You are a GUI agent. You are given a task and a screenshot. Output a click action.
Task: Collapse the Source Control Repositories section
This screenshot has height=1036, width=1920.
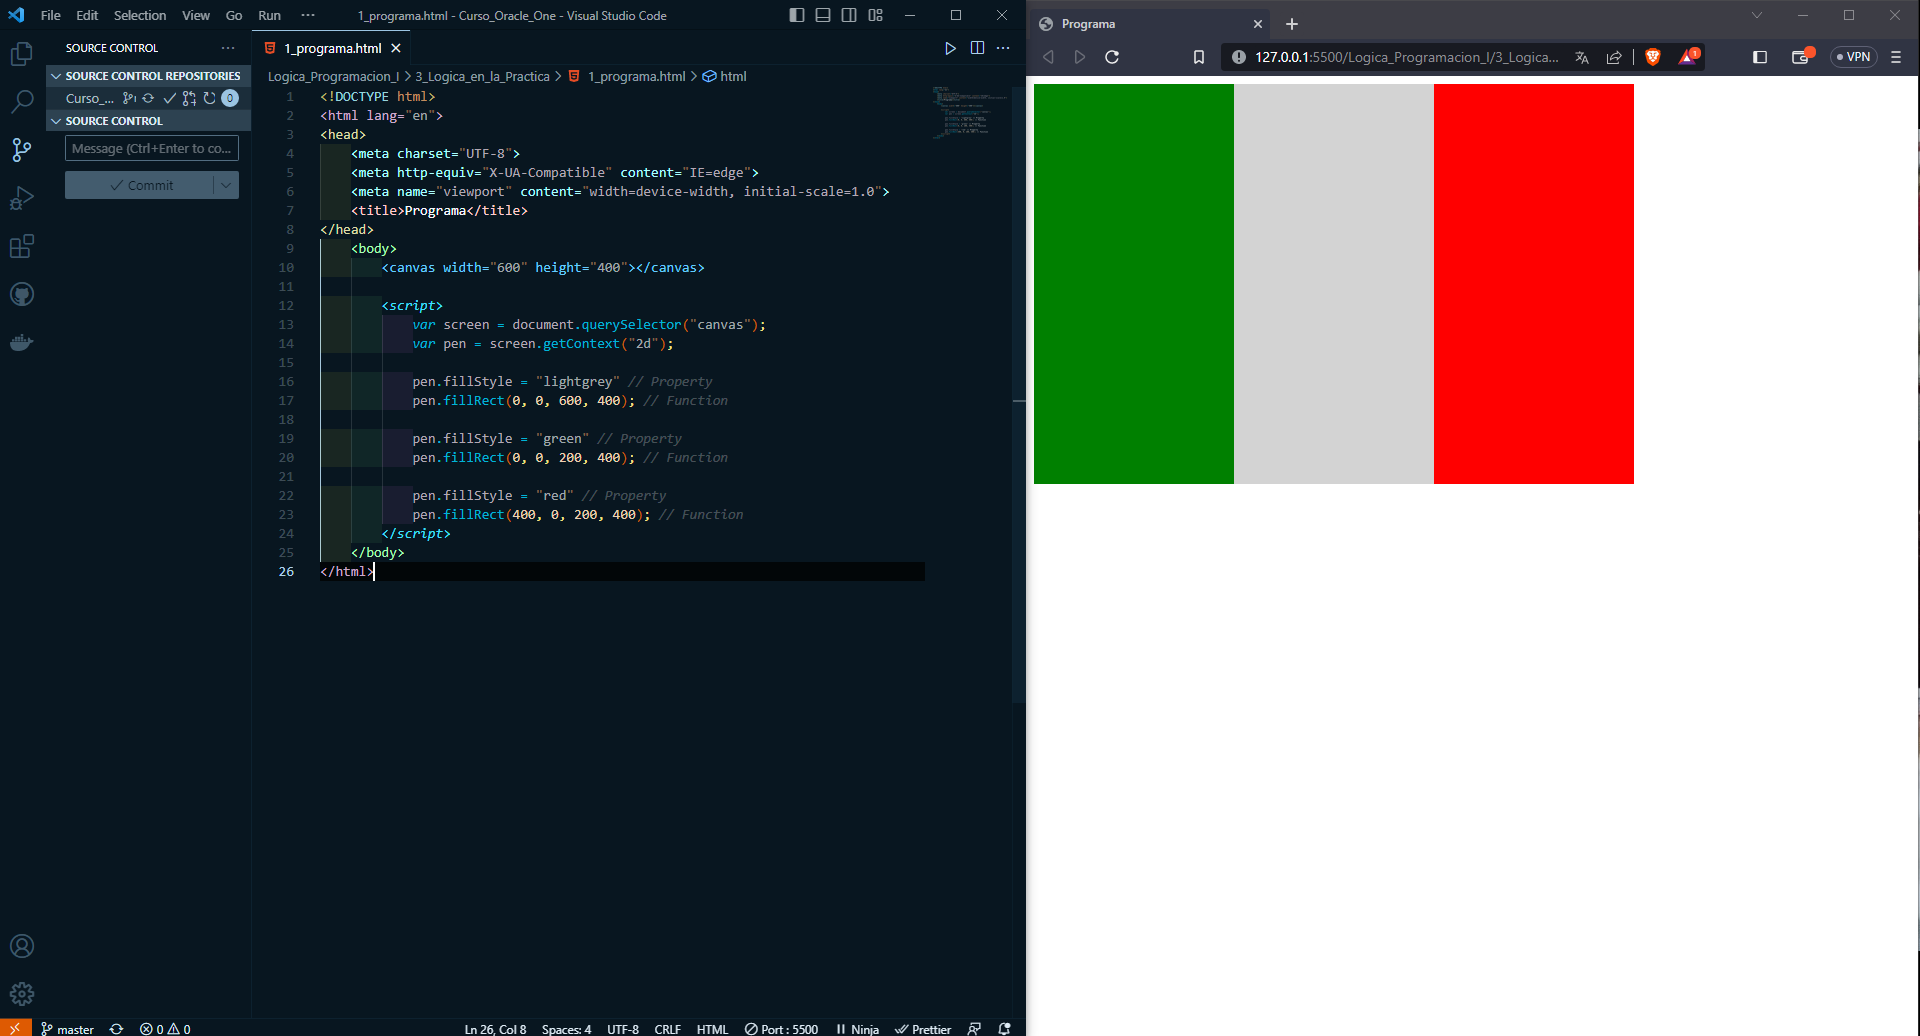point(148,76)
